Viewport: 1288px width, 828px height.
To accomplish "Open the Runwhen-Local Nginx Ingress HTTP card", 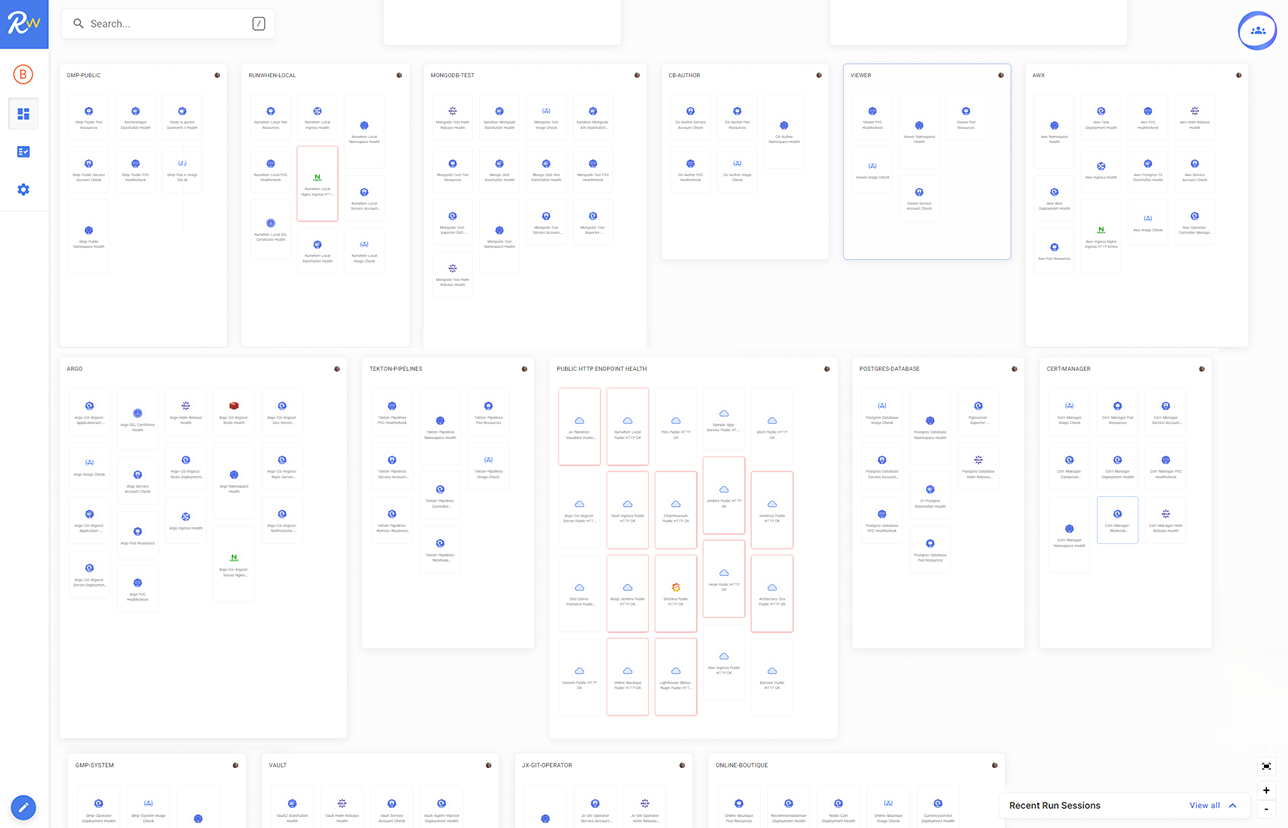I will [317, 184].
